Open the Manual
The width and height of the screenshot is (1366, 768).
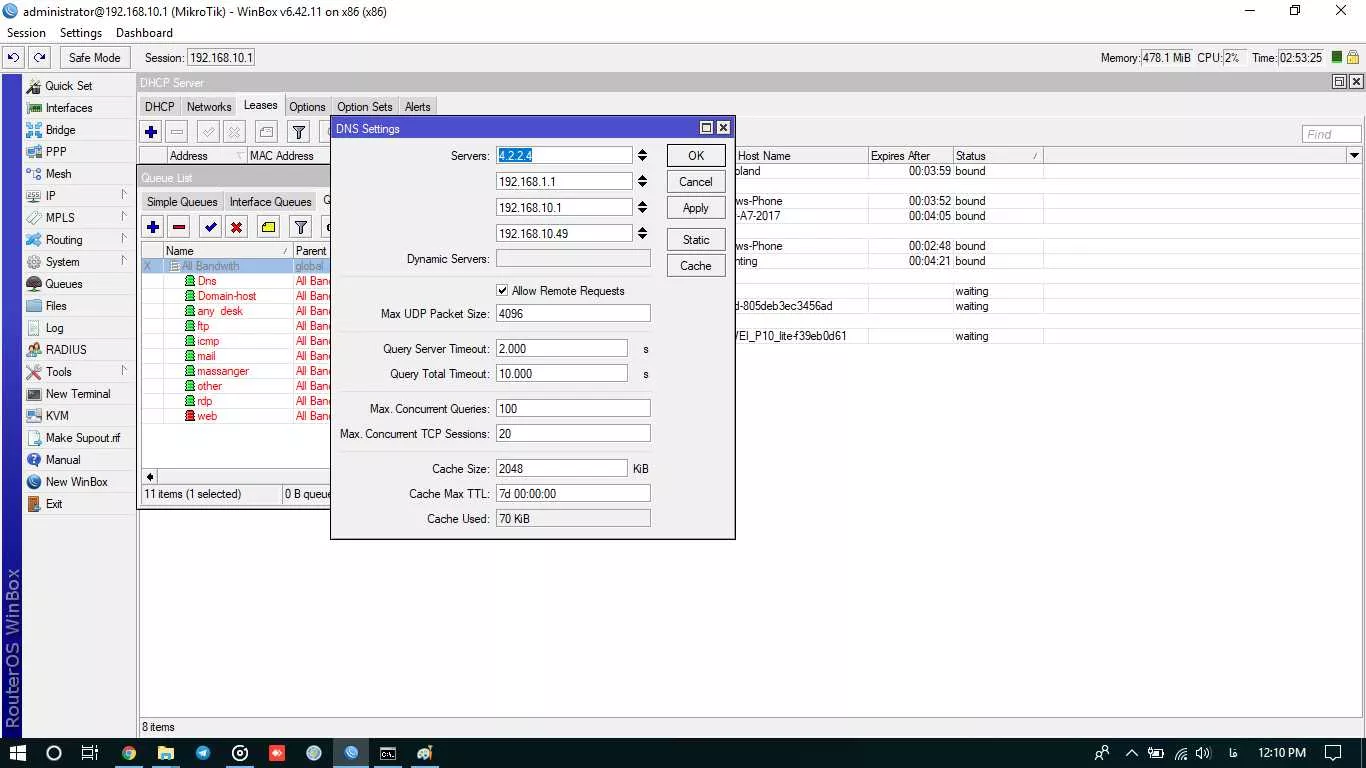point(63,460)
